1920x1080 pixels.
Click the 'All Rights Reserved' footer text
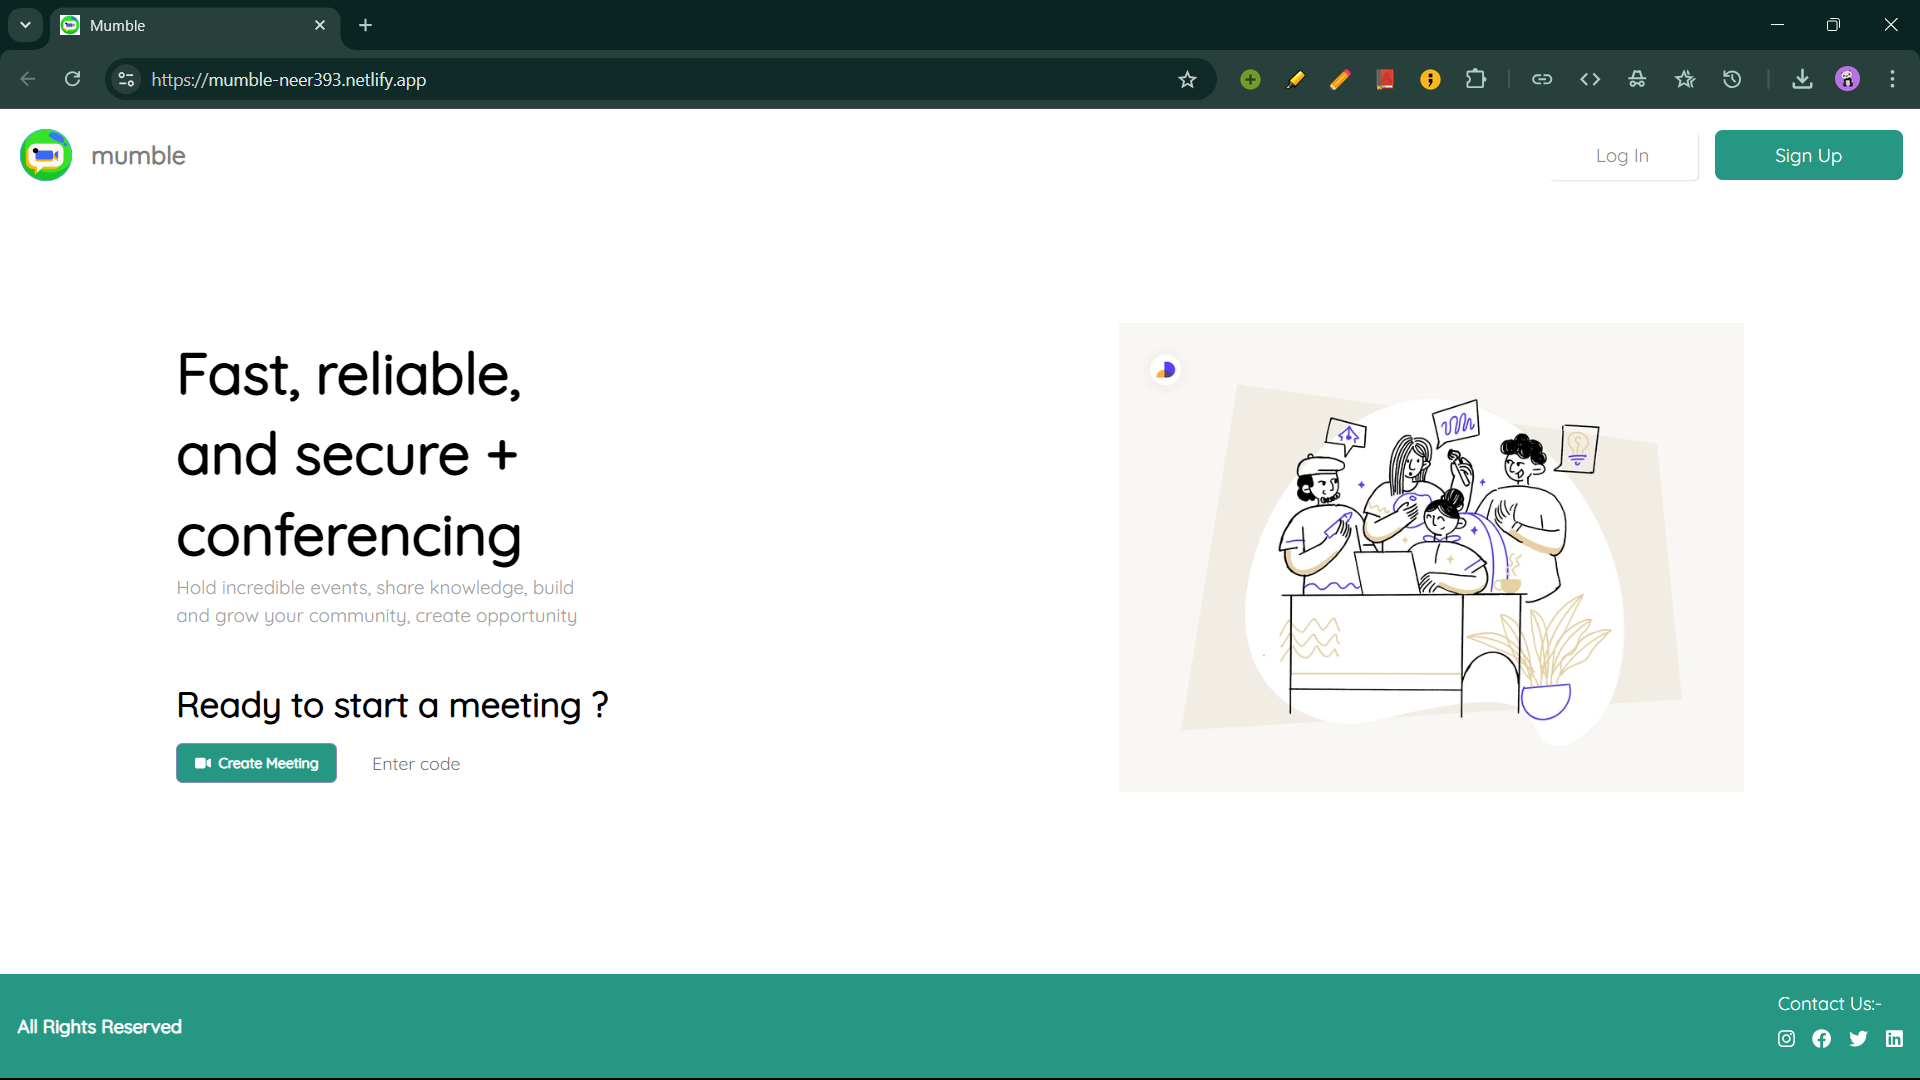99,1027
